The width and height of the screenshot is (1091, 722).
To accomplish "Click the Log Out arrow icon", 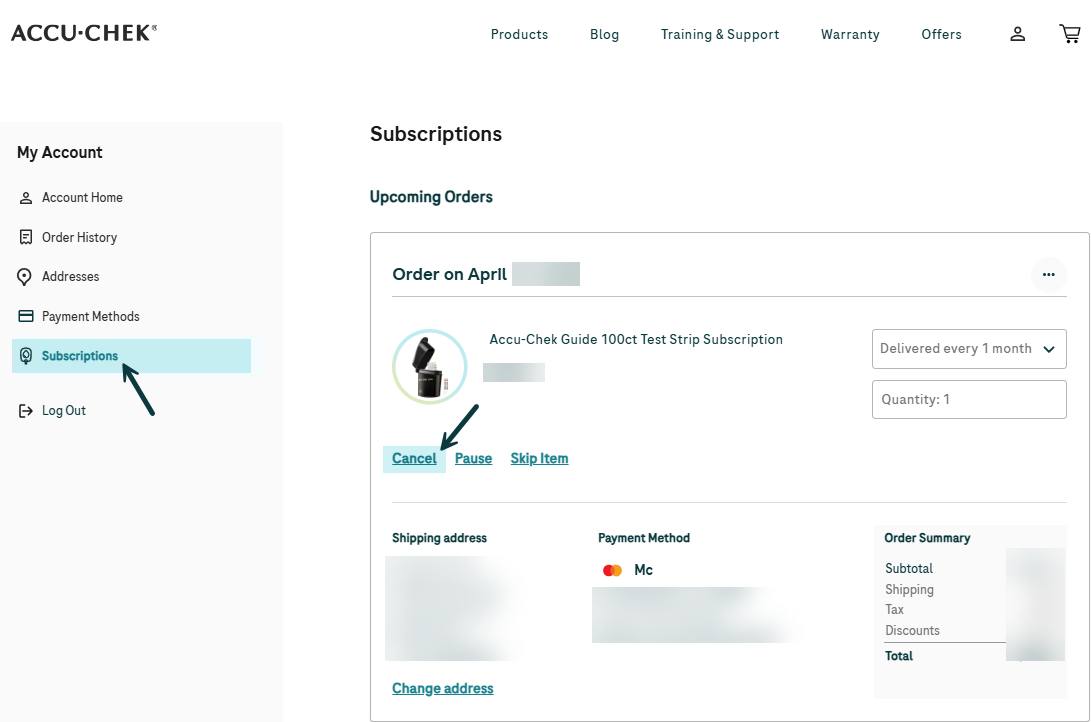I will pos(26,411).
